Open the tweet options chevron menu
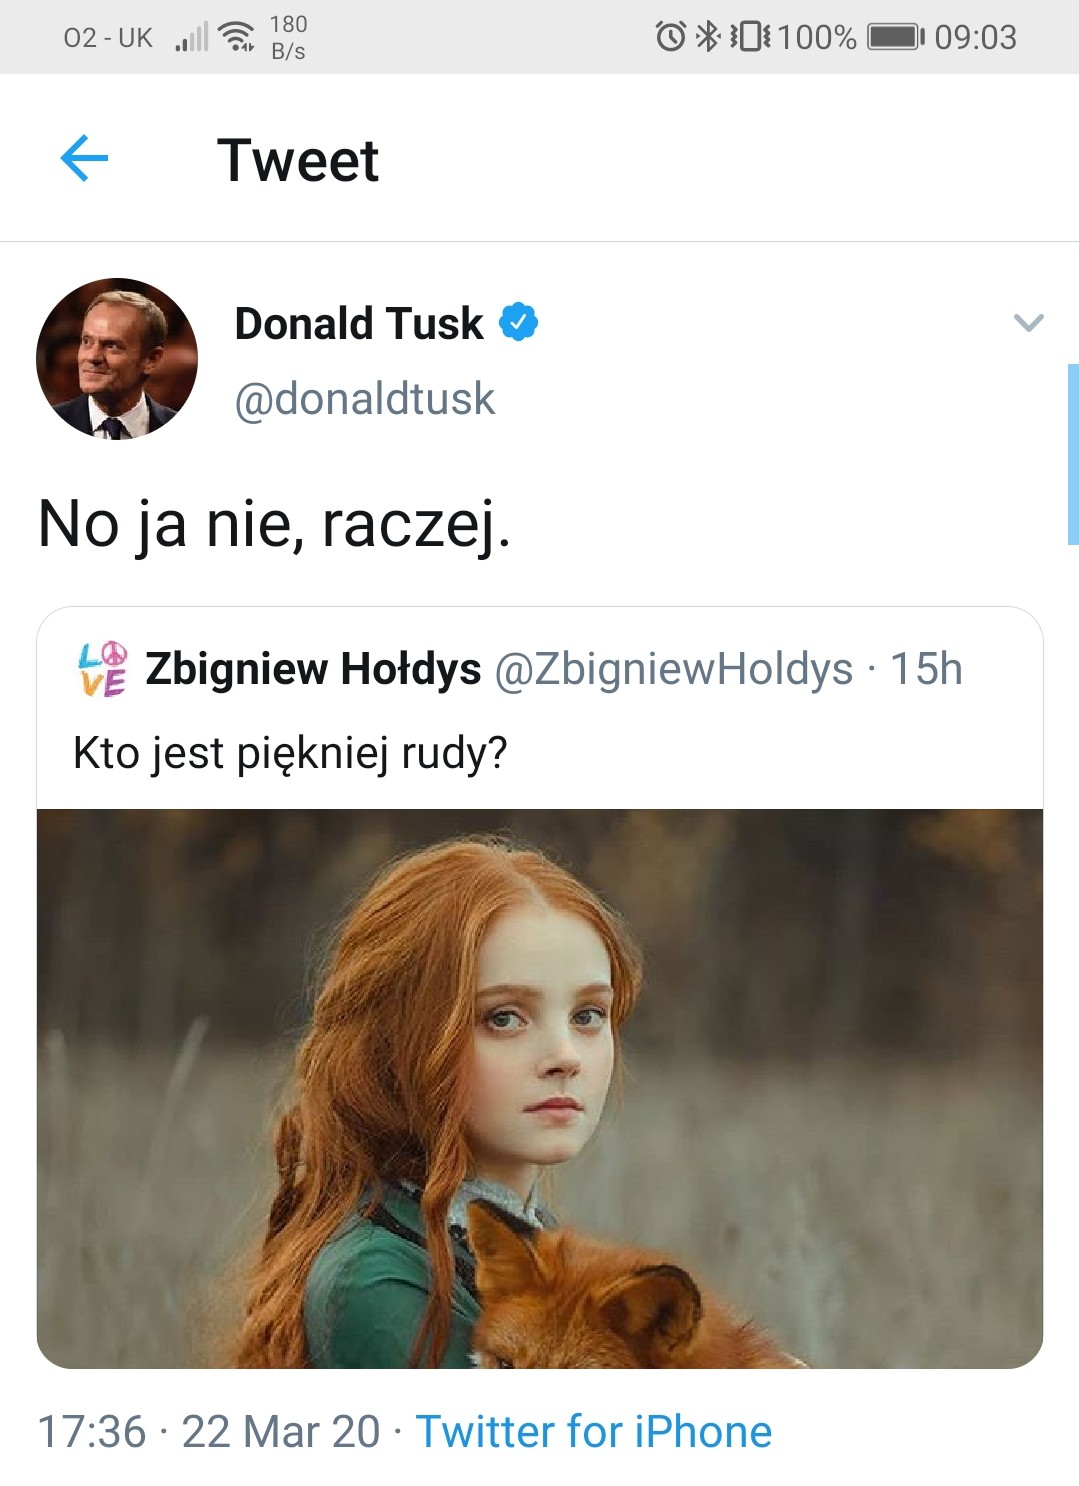This screenshot has width=1079, height=1486. pyautogui.click(x=1028, y=322)
